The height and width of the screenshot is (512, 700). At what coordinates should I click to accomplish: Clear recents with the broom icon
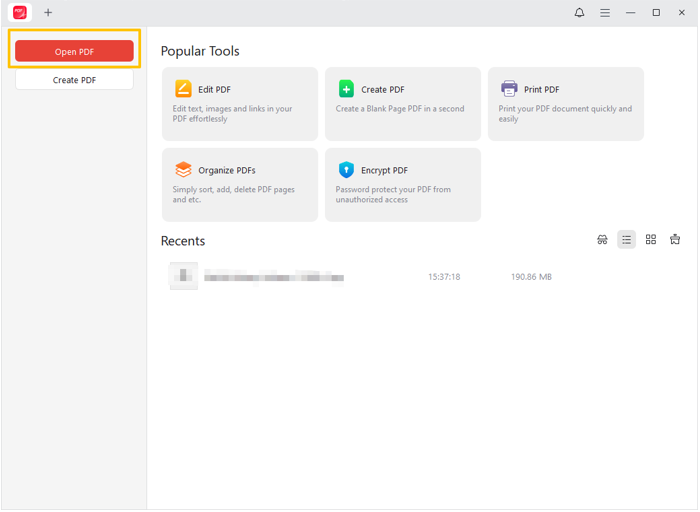point(675,240)
